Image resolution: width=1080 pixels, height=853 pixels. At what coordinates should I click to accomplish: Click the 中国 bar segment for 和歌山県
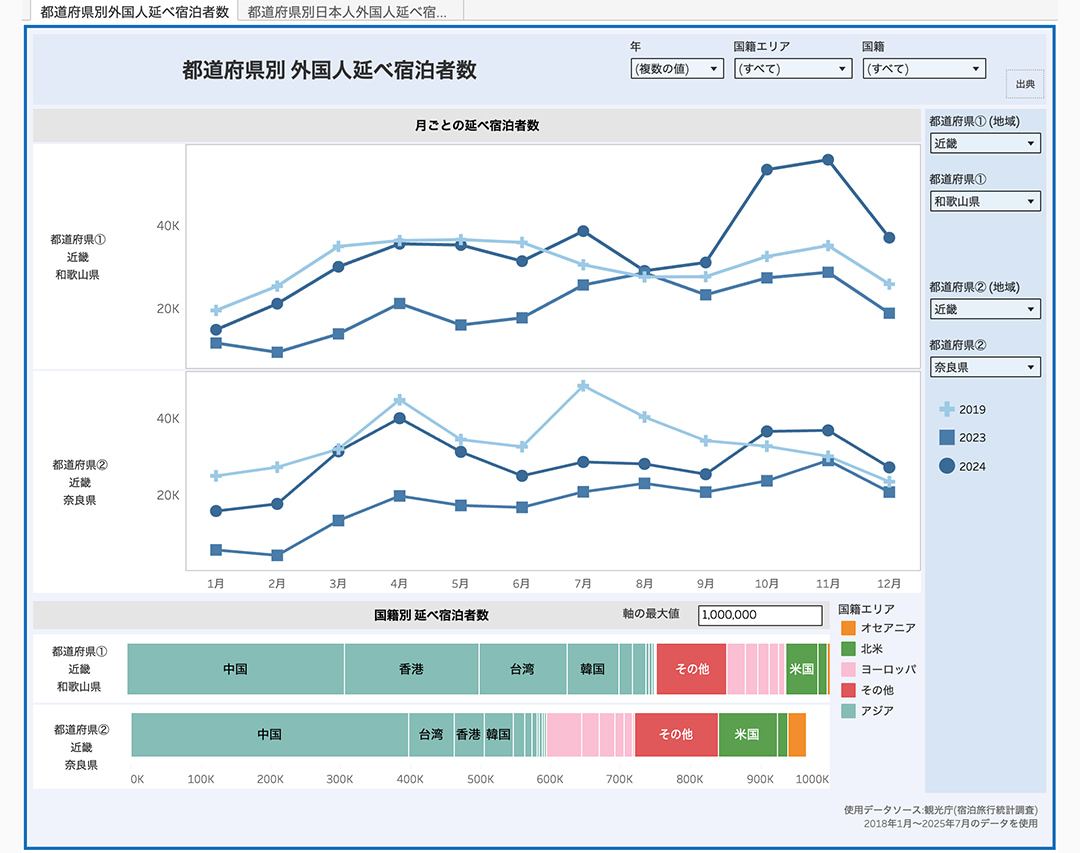tap(236, 669)
